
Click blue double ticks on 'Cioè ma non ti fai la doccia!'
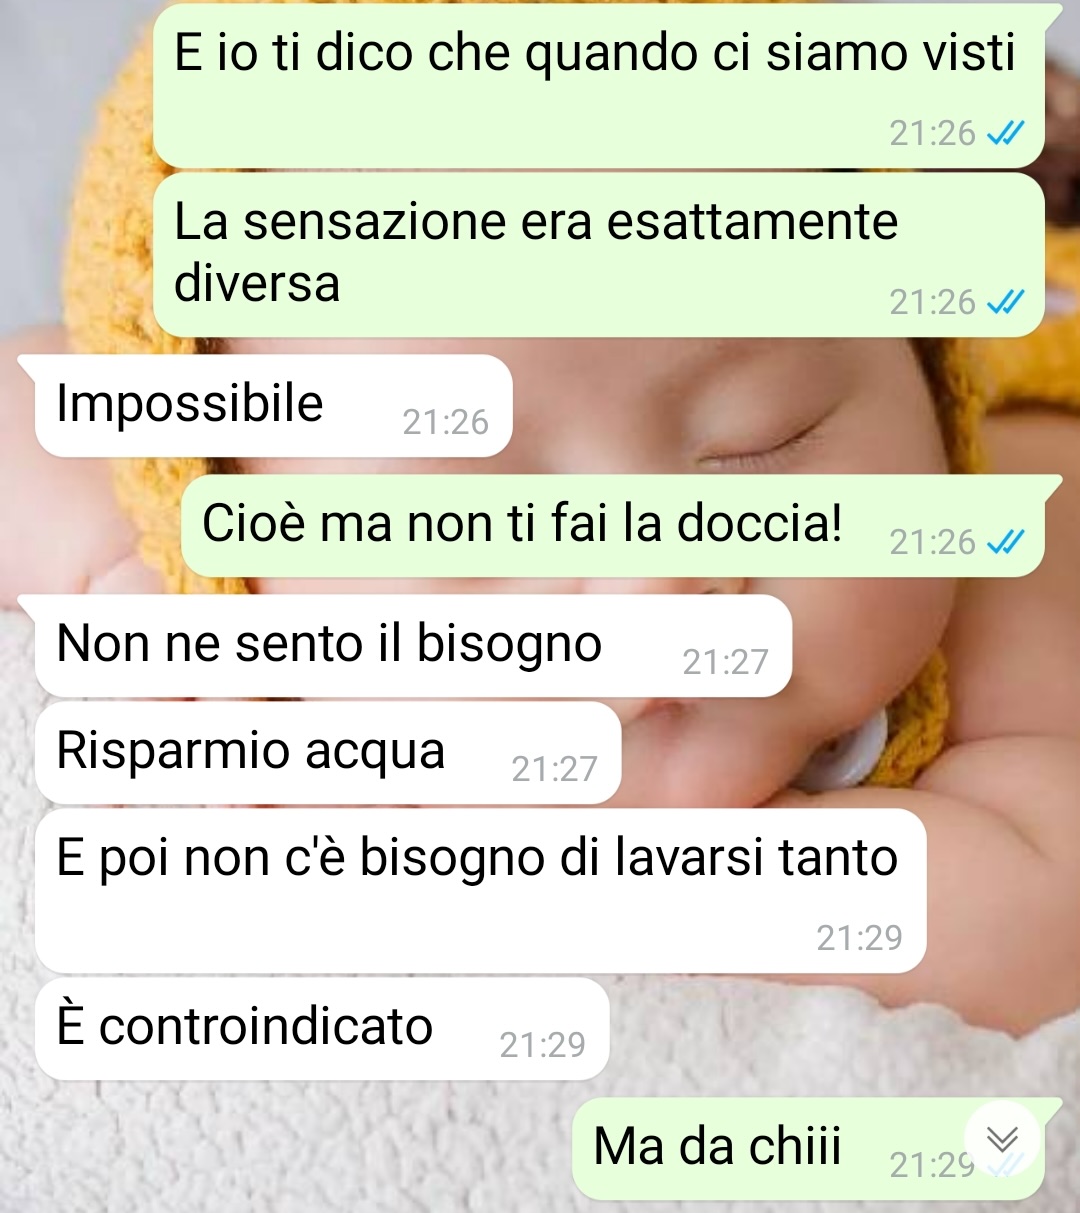pyautogui.click(x=1006, y=542)
